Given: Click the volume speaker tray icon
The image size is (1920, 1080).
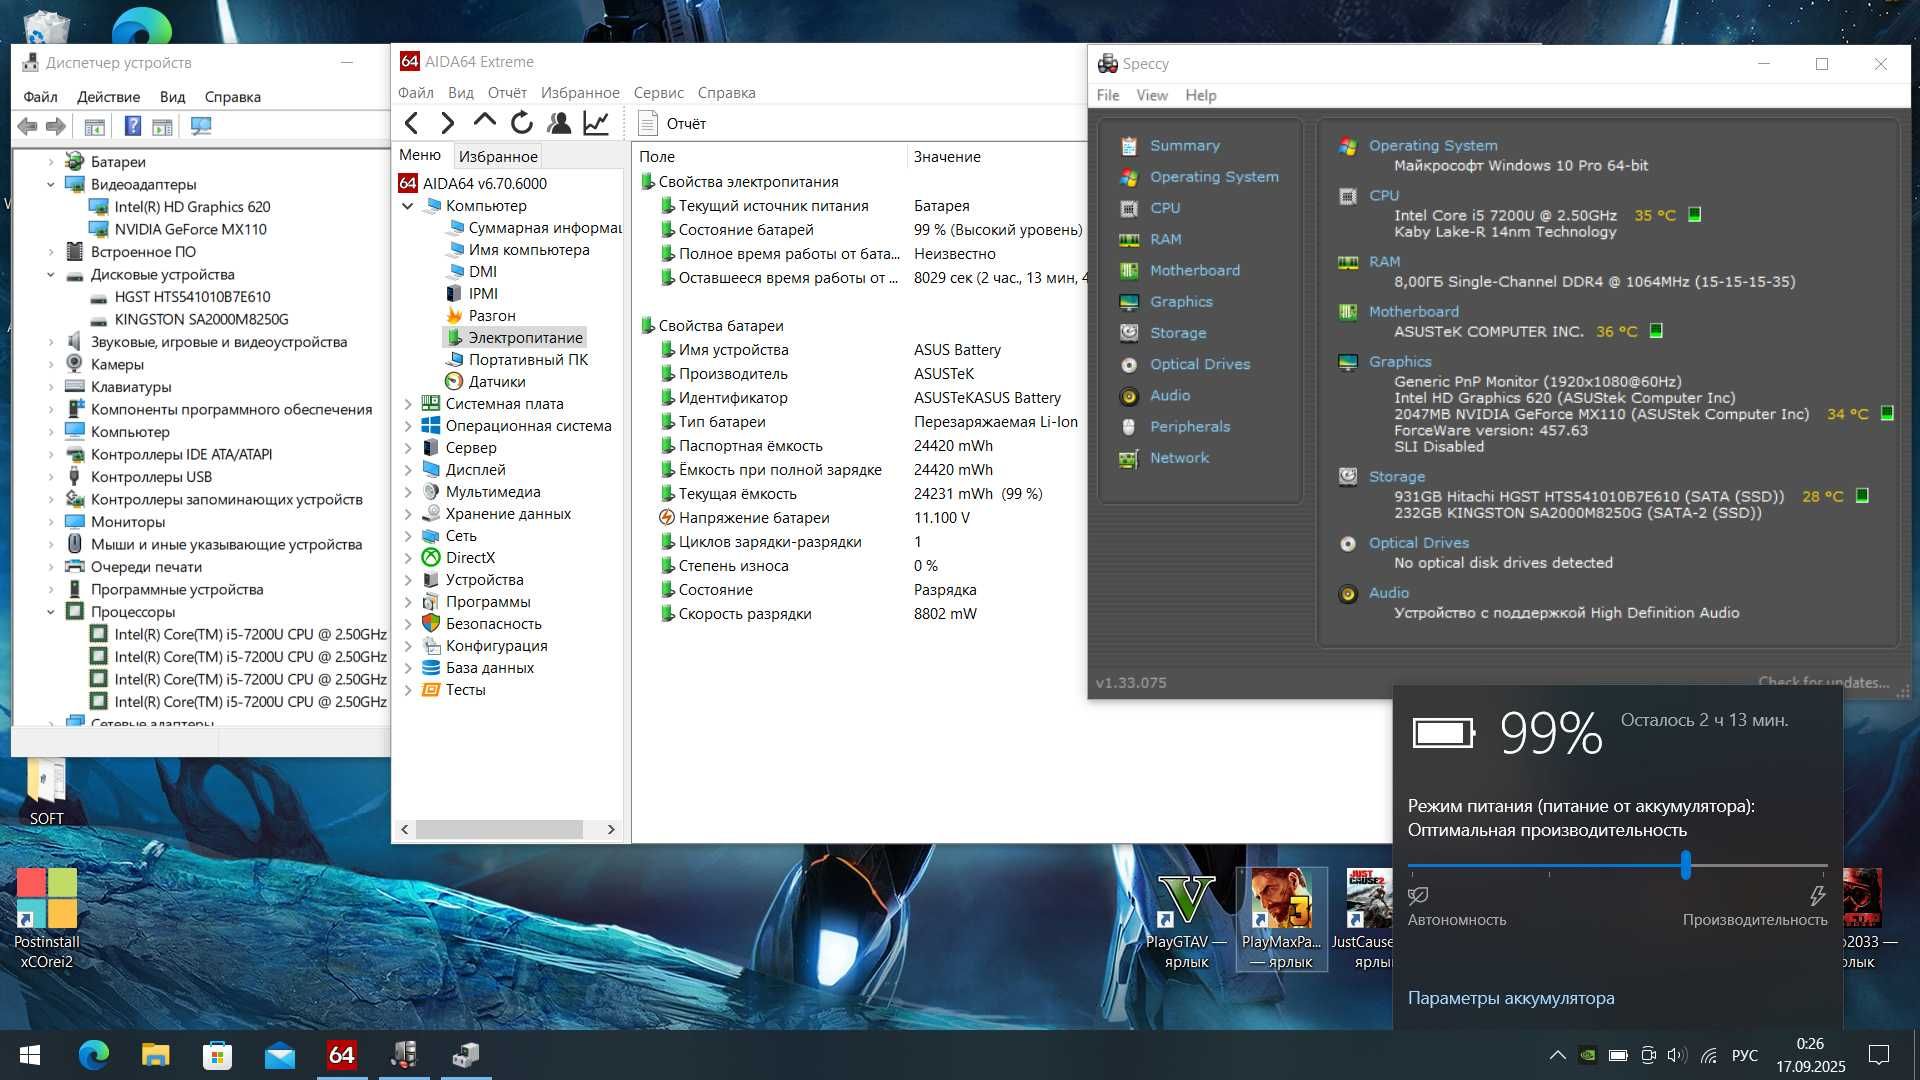Looking at the screenshot, I should pos(1677,1055).
